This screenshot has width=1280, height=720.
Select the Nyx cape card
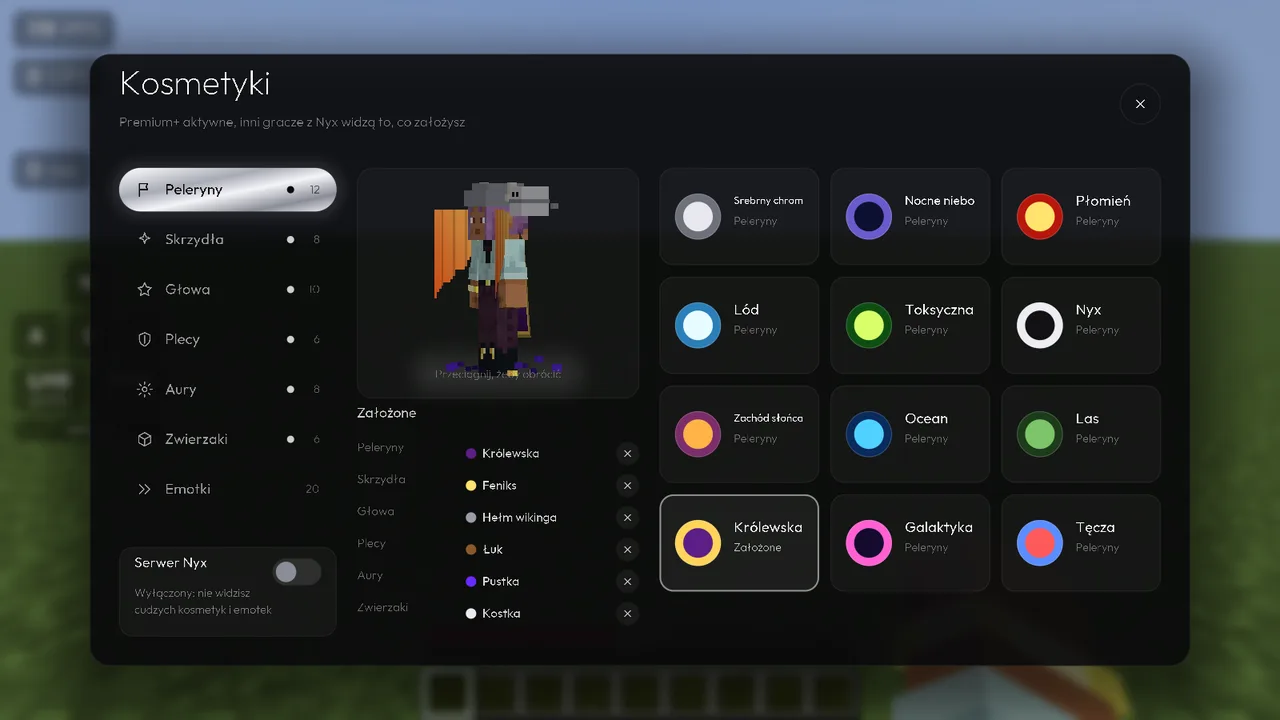[1081, 325]
